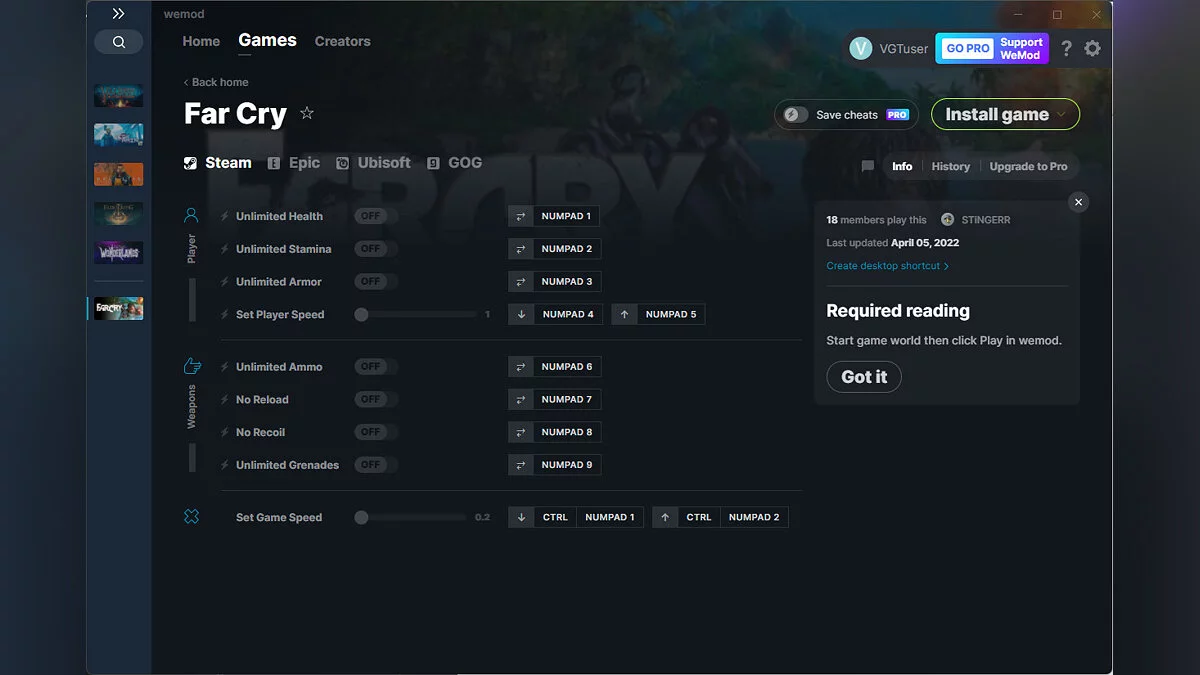Click the VGTuser avatar icon

[861, 48]
